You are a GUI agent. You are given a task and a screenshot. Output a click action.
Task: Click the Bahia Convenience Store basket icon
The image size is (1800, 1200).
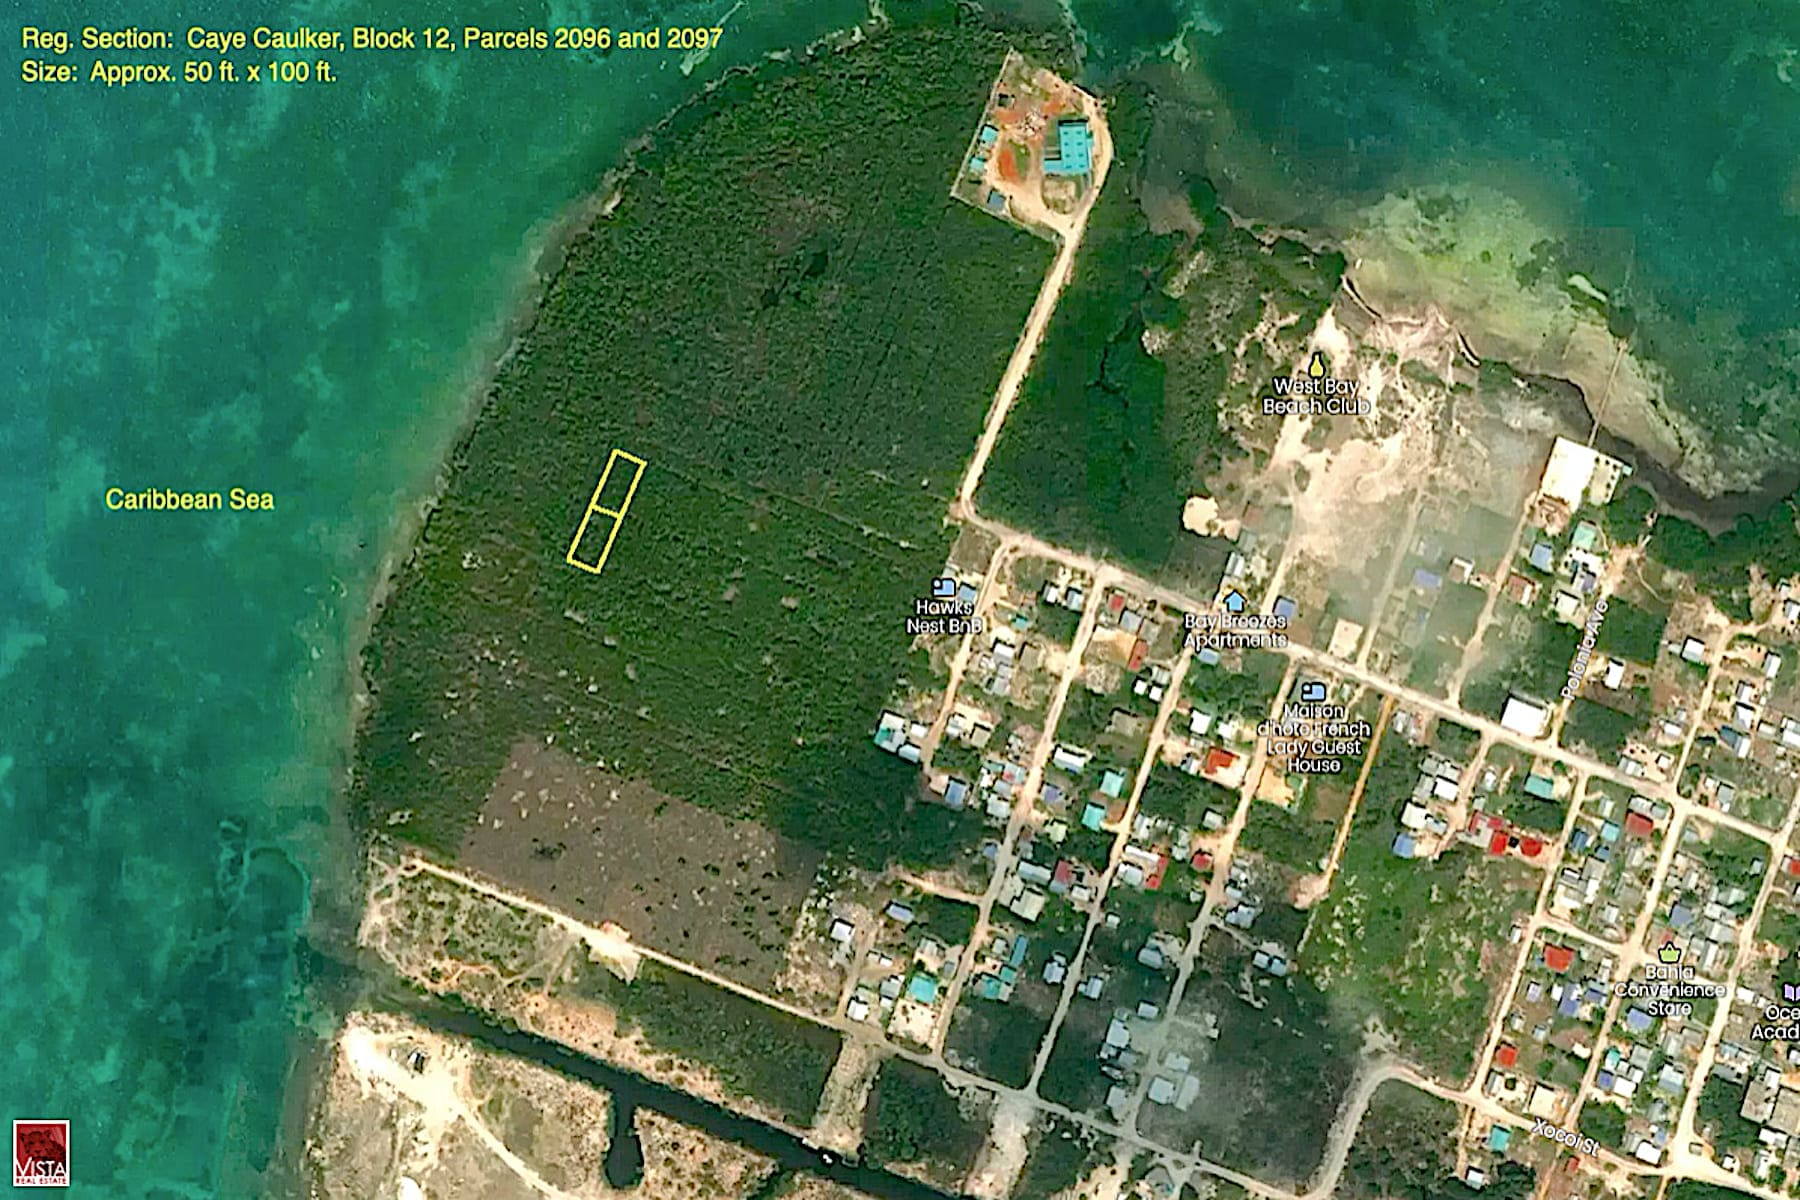(1667, 950)
